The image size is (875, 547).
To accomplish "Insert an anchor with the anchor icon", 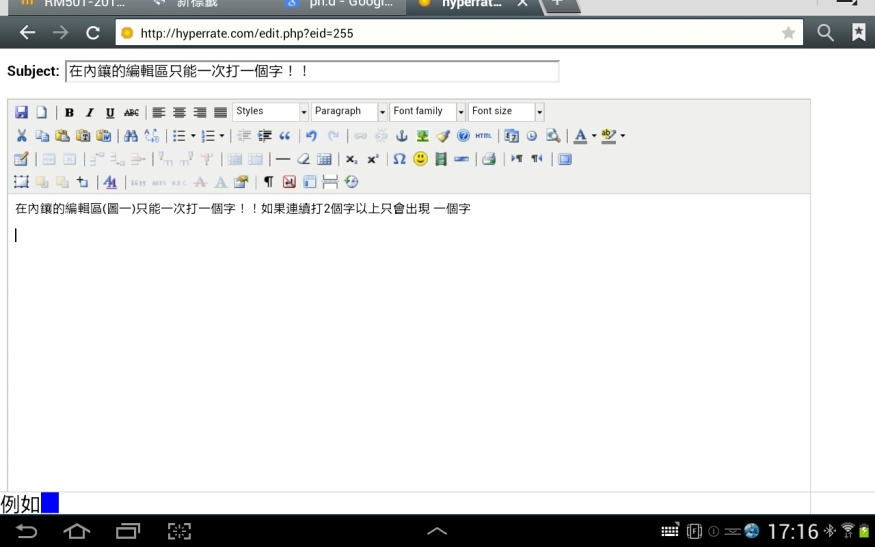I will pos(403,136).
